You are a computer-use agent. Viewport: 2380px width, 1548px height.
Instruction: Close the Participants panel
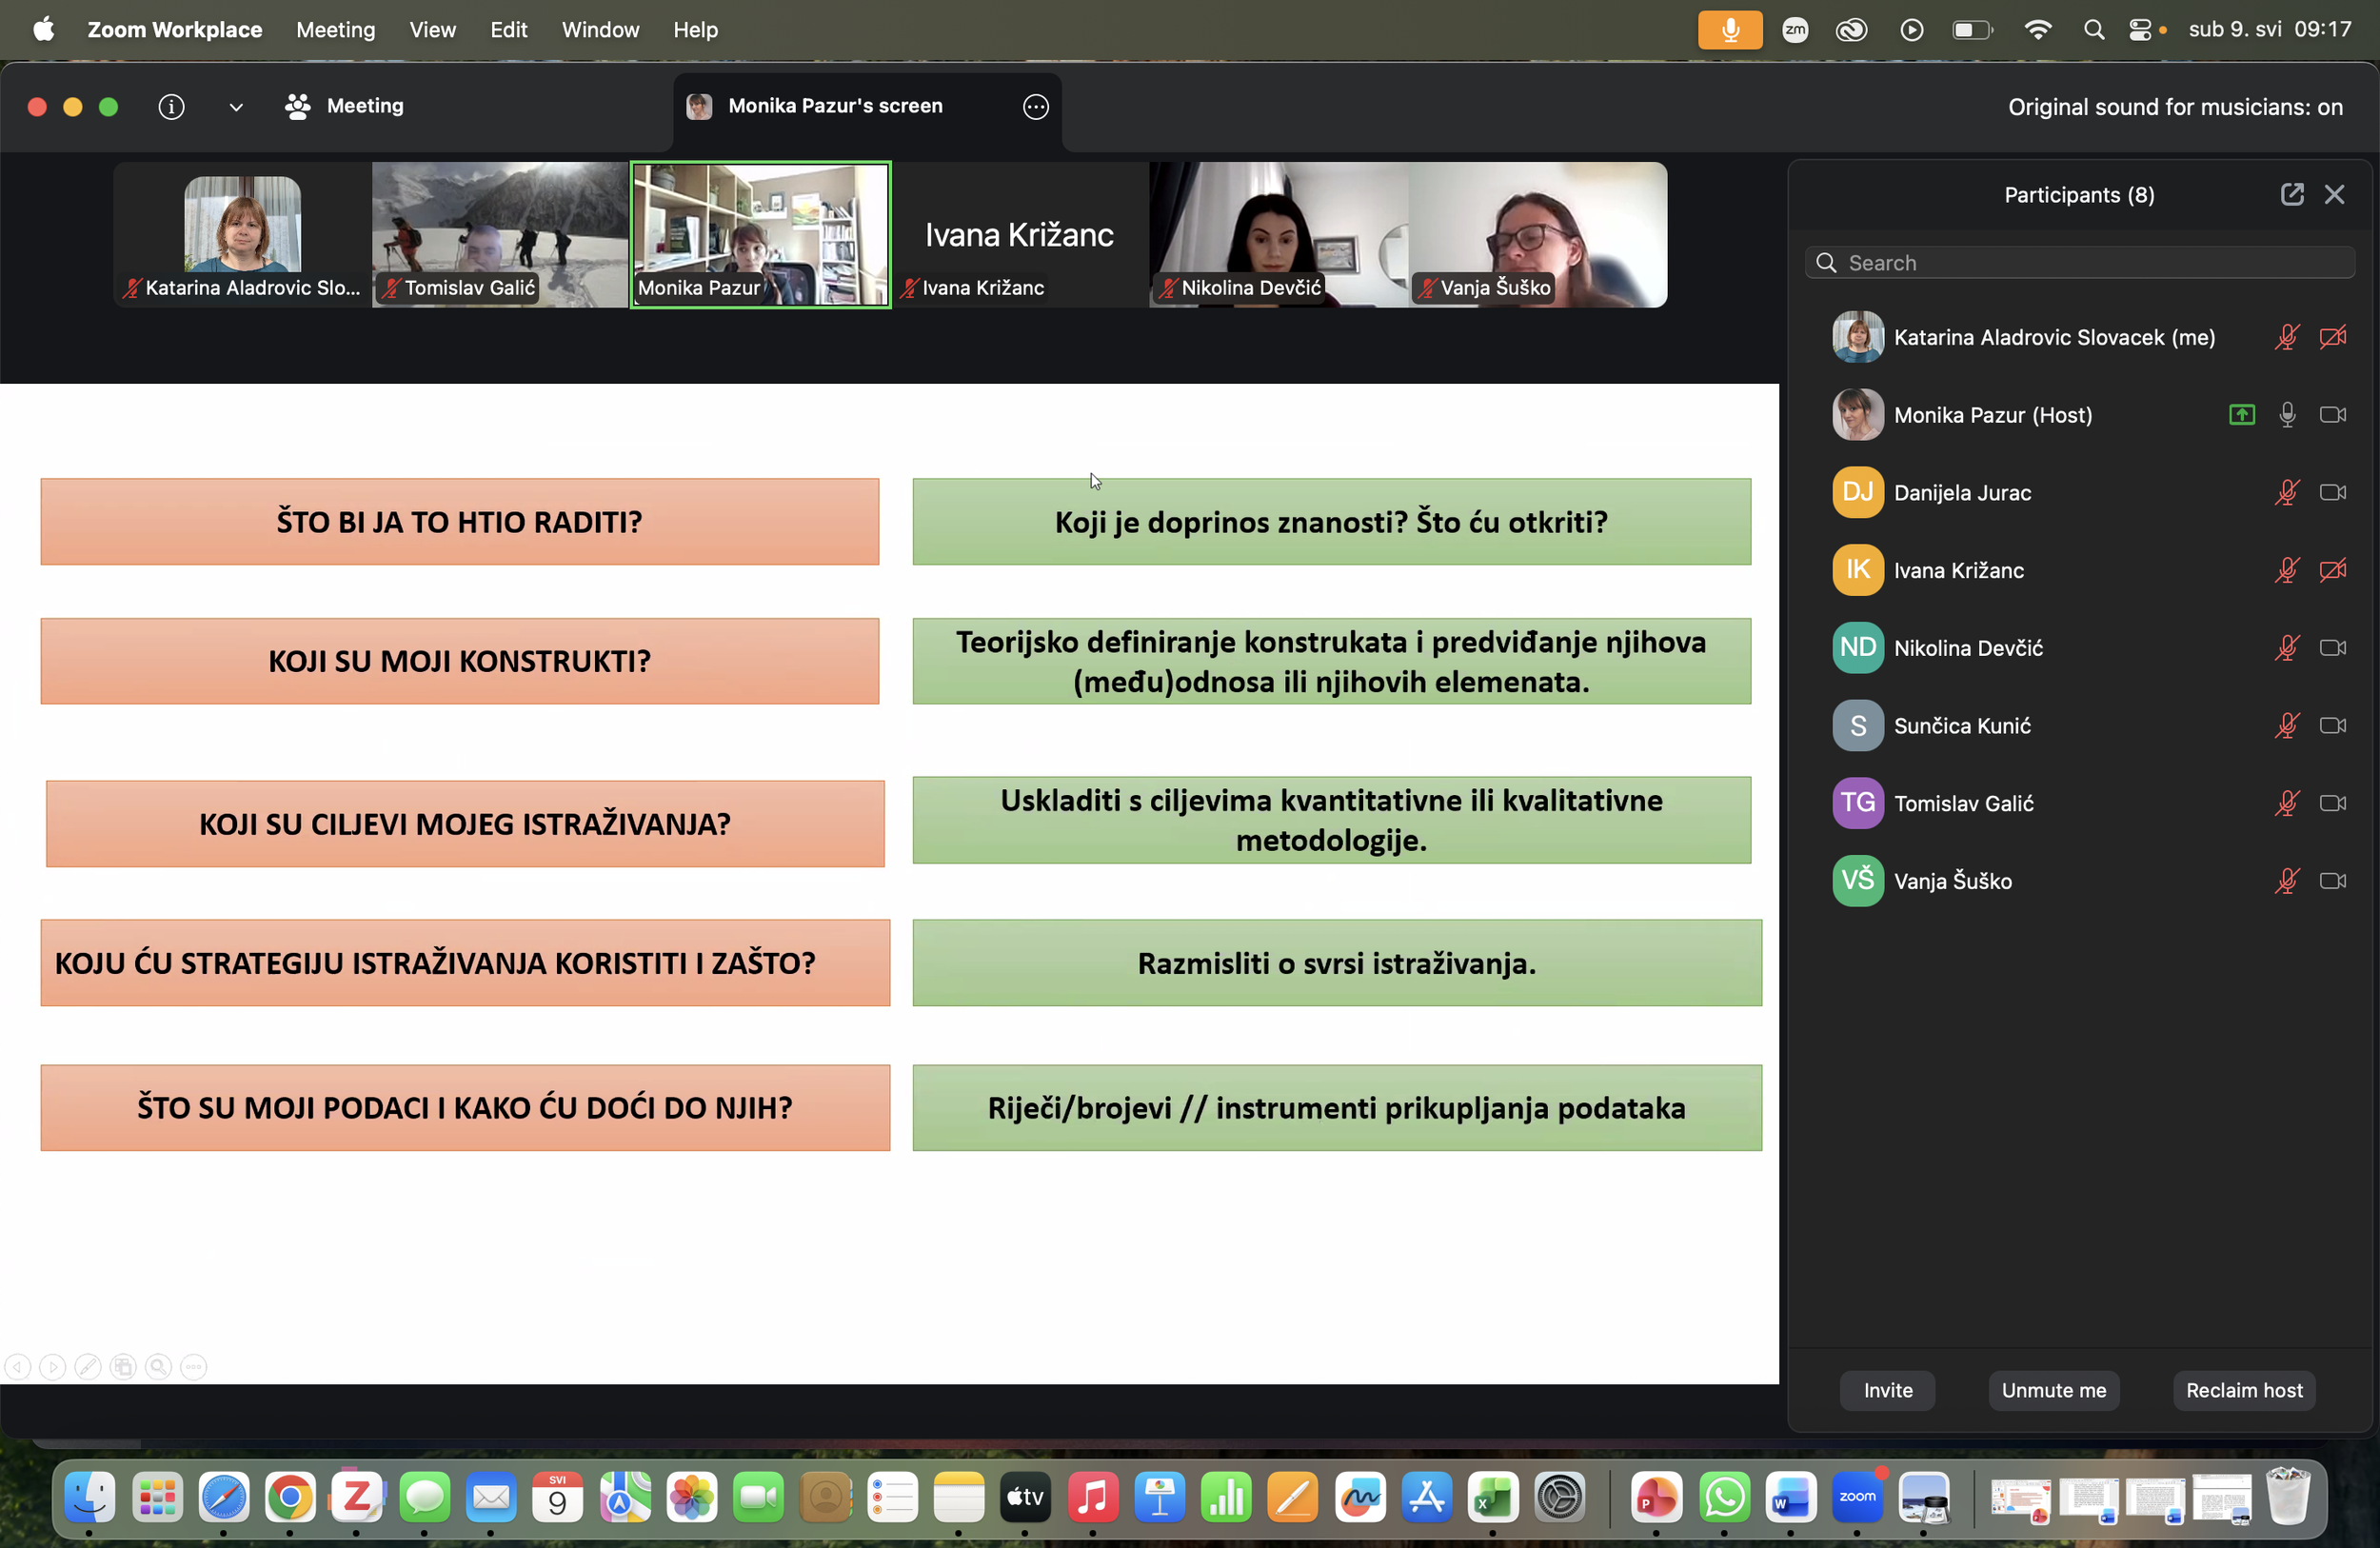pyautogui.click(x=2334, y=194)
